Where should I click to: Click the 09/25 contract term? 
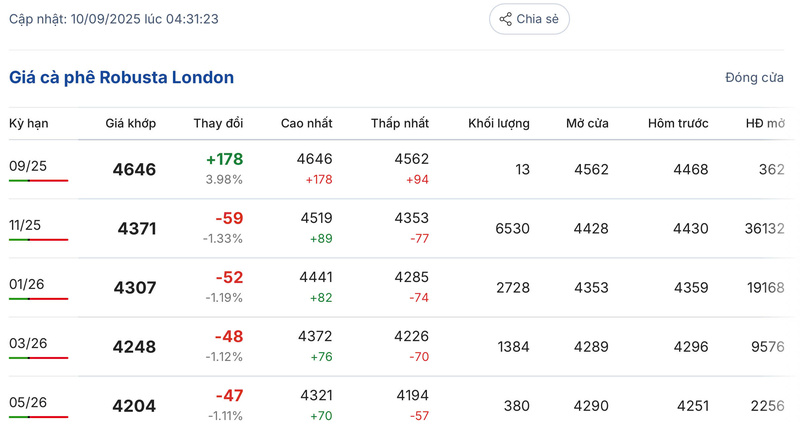28,166
